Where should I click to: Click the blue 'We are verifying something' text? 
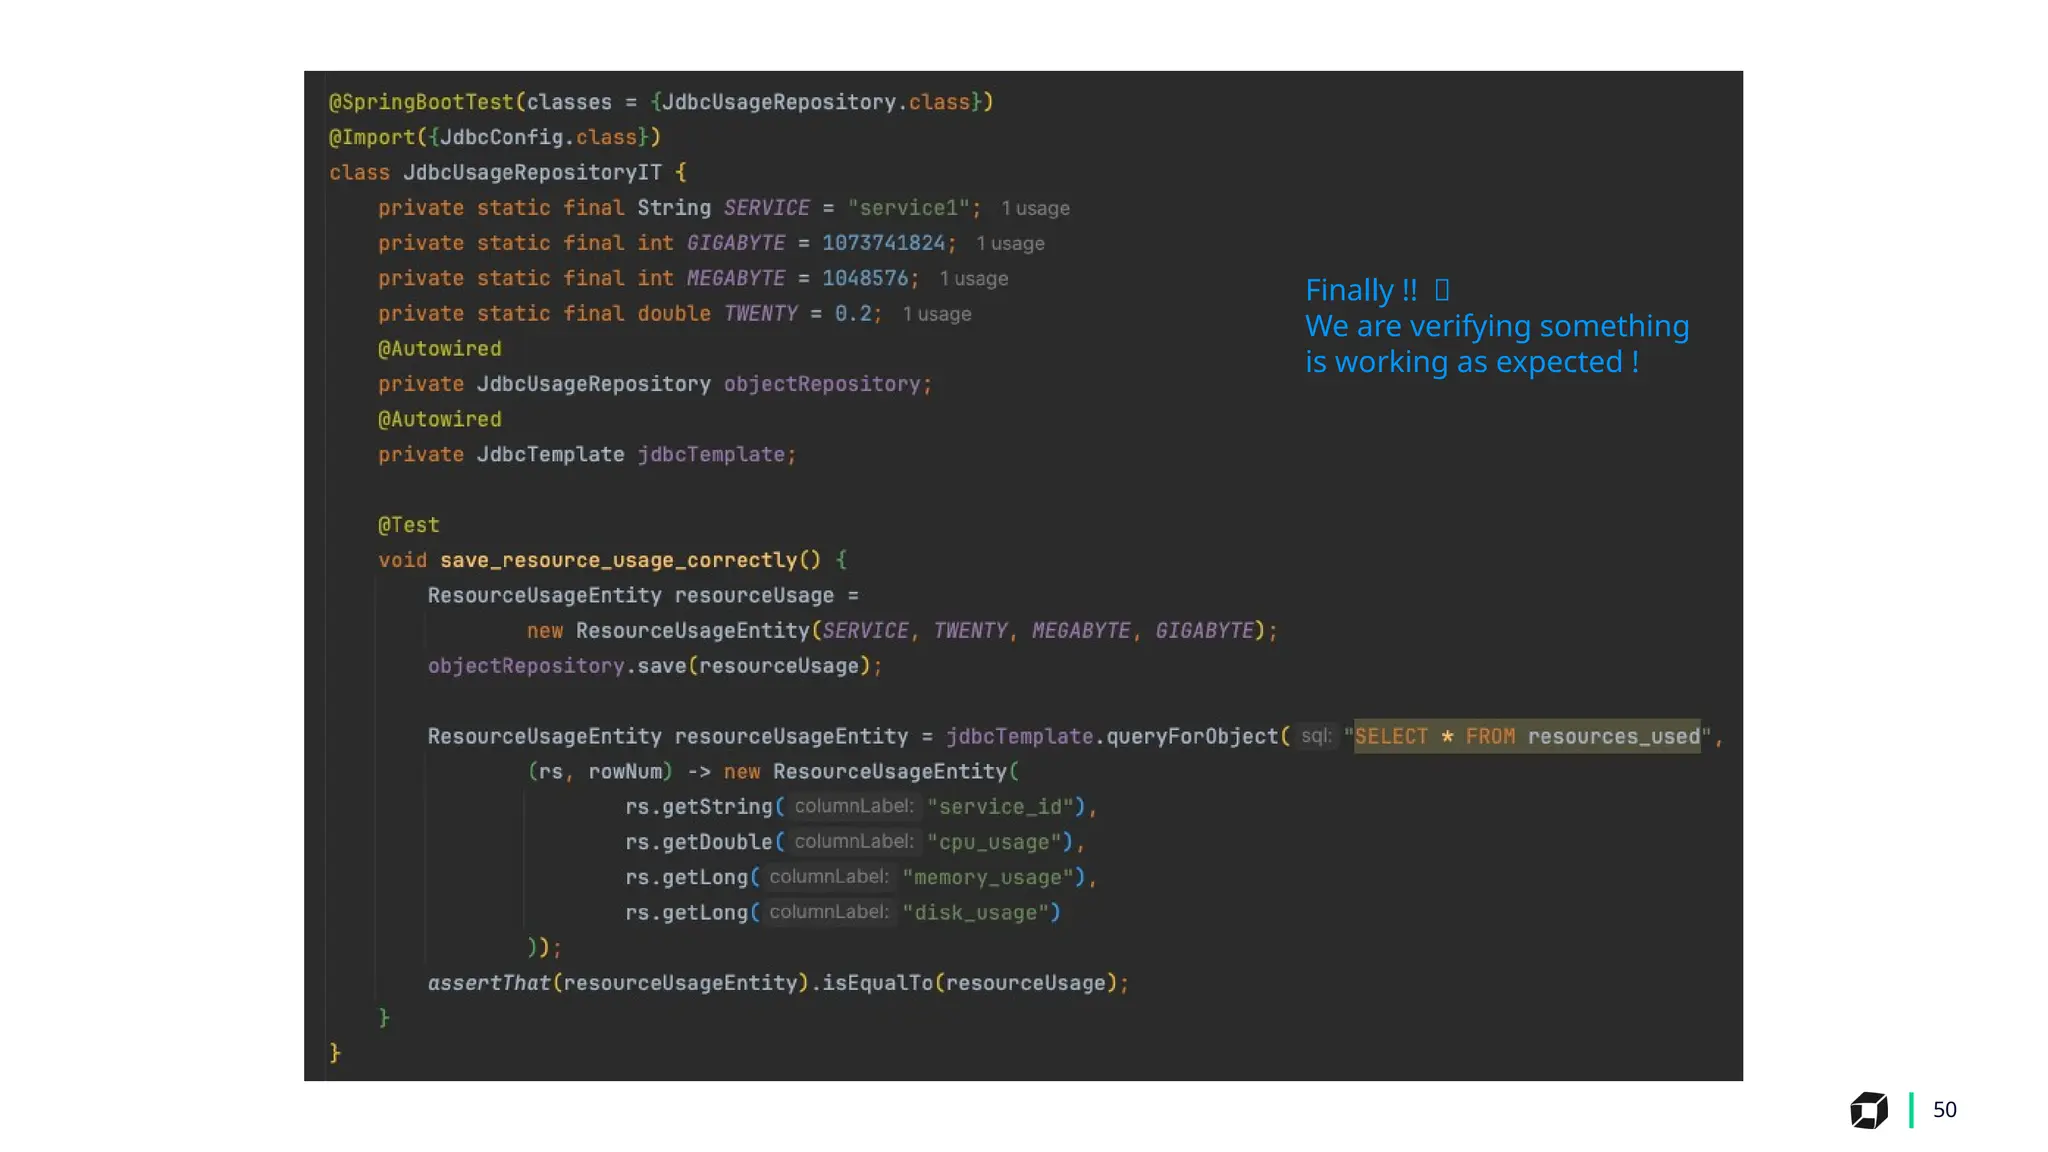click(1496, 326)
